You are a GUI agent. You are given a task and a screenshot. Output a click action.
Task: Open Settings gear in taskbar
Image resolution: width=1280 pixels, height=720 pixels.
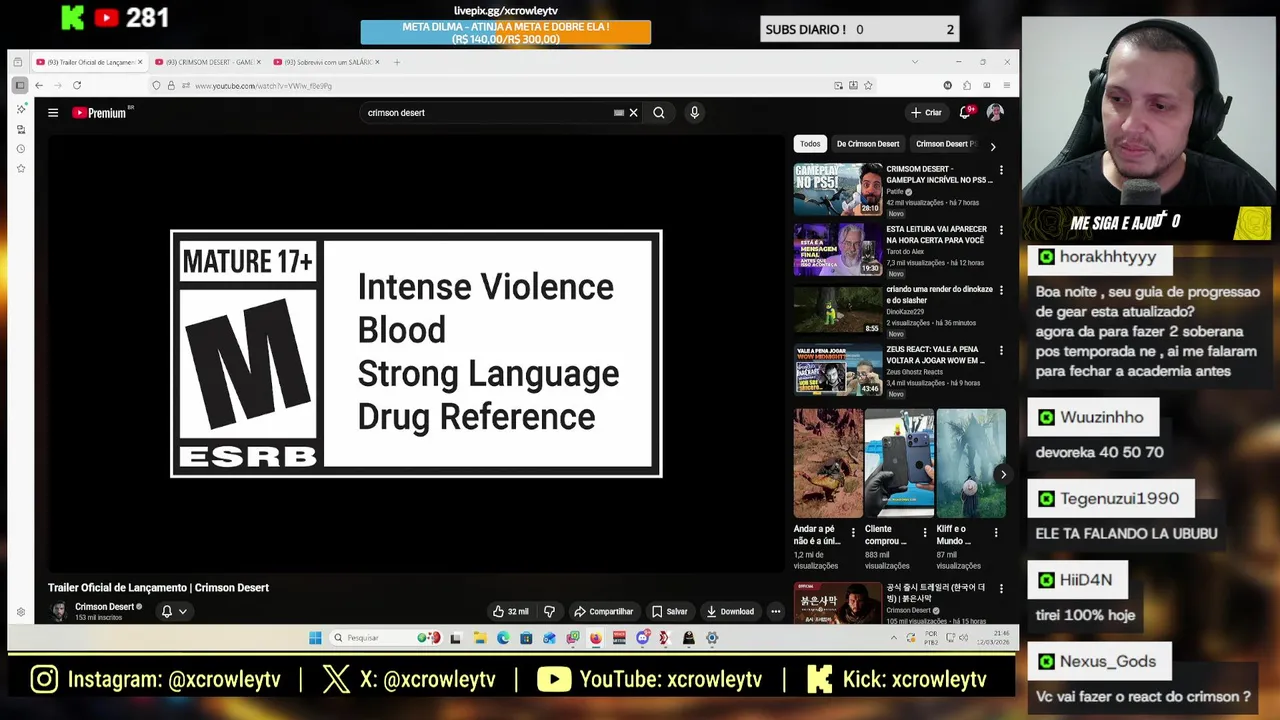click(712, 638)
